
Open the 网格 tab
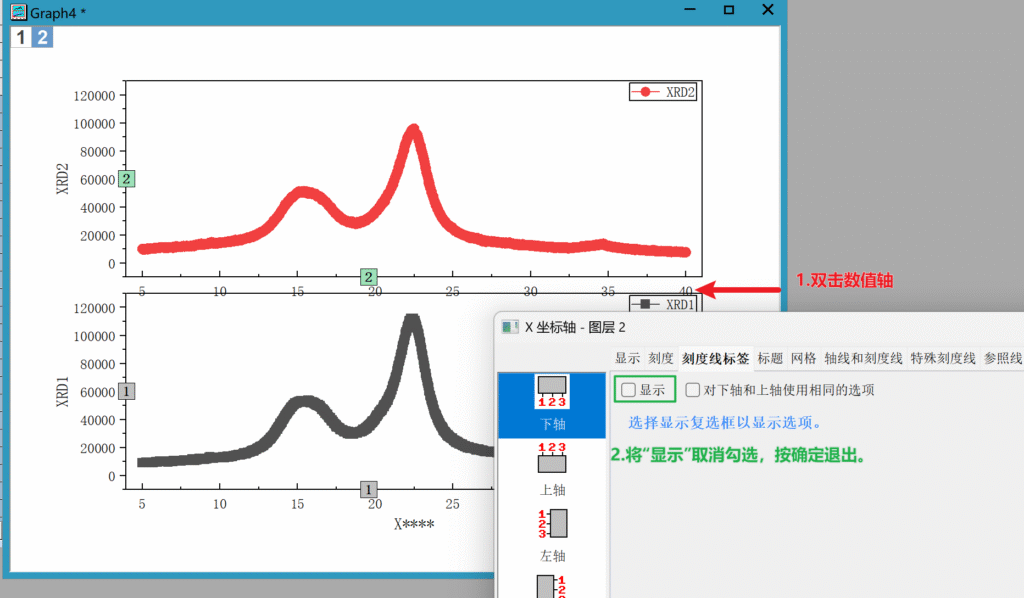[803, 358]
